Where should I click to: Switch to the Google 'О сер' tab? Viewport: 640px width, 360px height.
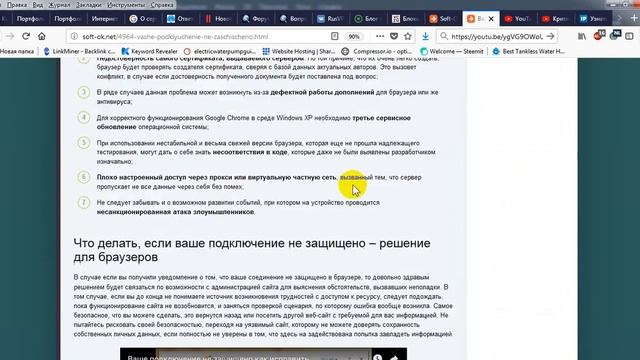point(142,19)
